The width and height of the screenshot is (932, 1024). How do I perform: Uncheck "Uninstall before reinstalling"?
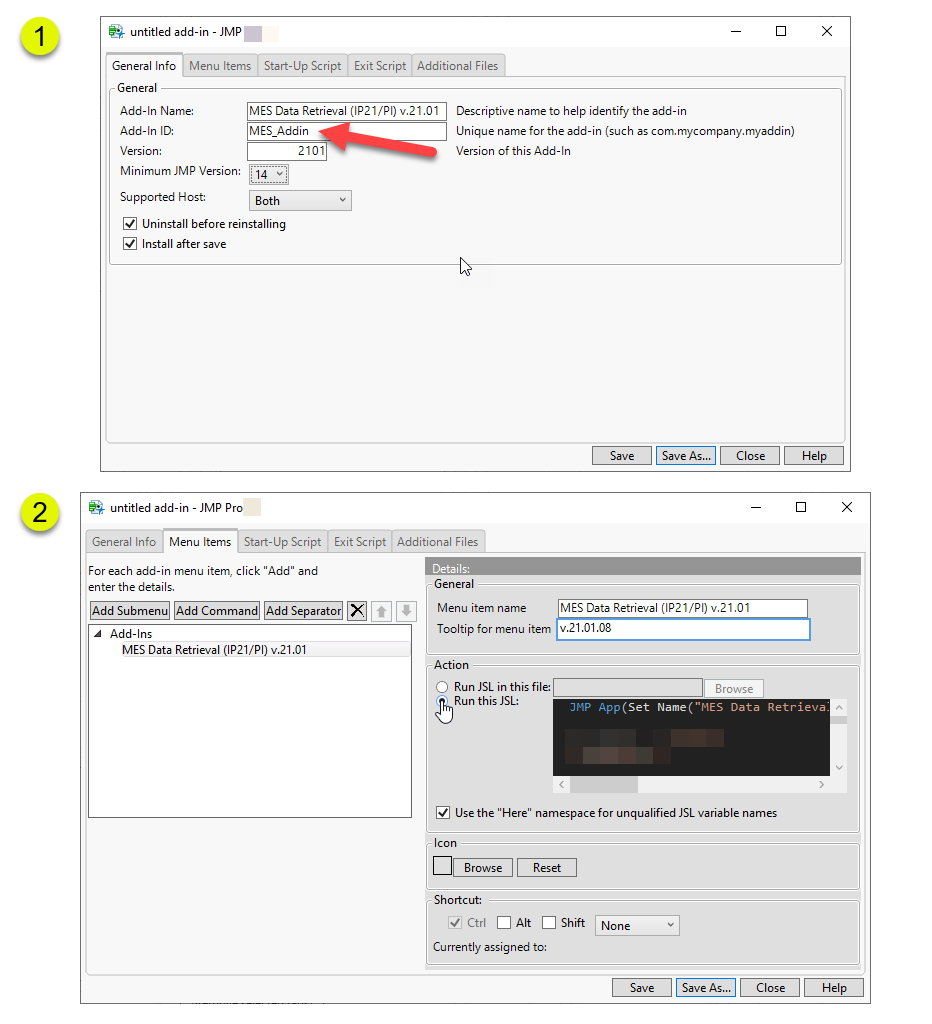point(130,223)
